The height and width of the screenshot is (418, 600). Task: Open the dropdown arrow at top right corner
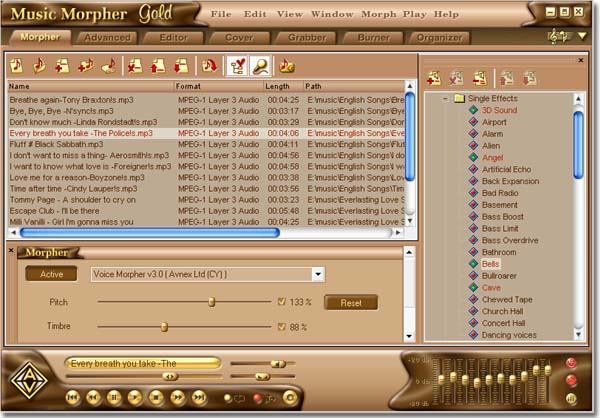[582, 36]
